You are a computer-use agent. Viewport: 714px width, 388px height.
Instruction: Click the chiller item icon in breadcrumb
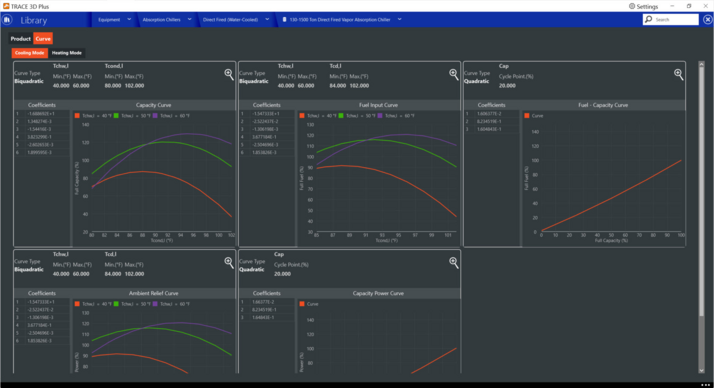point(285,20)
